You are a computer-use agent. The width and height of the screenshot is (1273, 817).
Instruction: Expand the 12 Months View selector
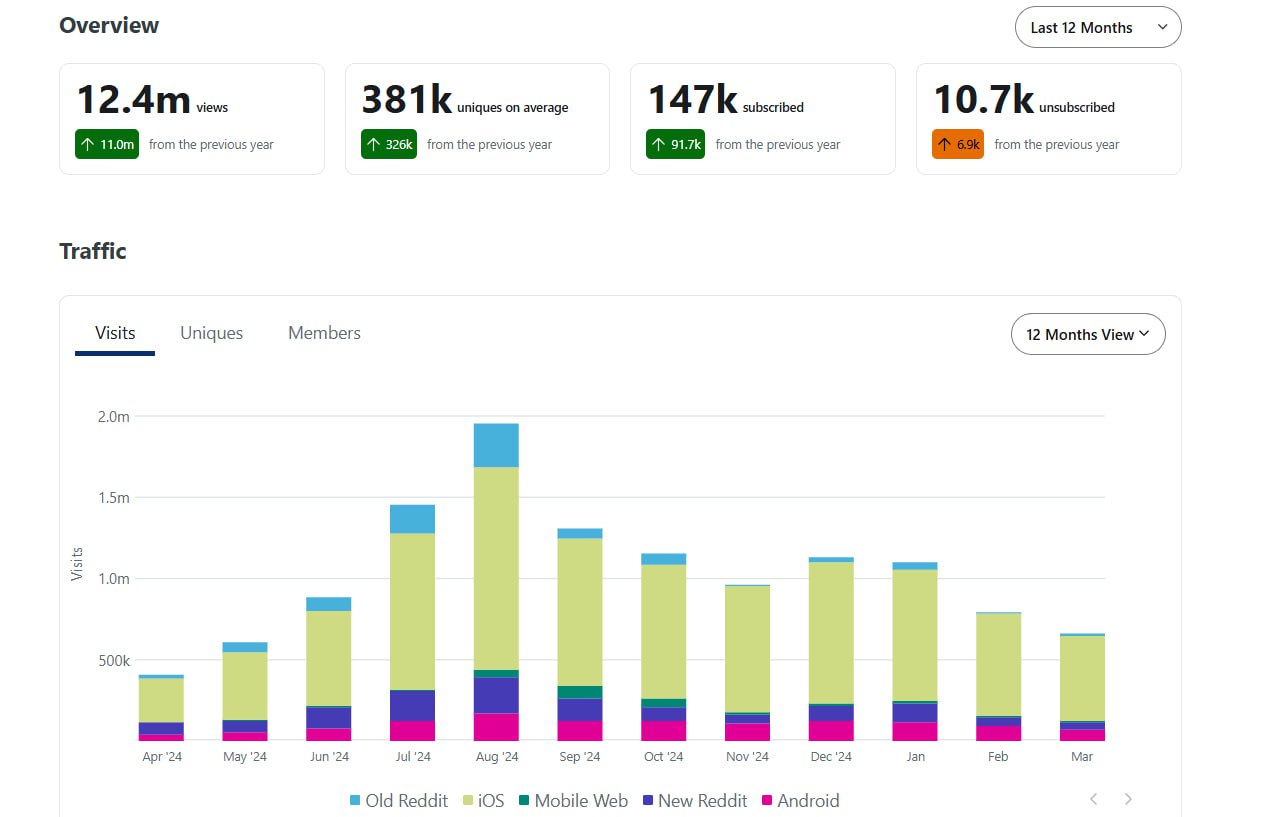coord(1088,334)
